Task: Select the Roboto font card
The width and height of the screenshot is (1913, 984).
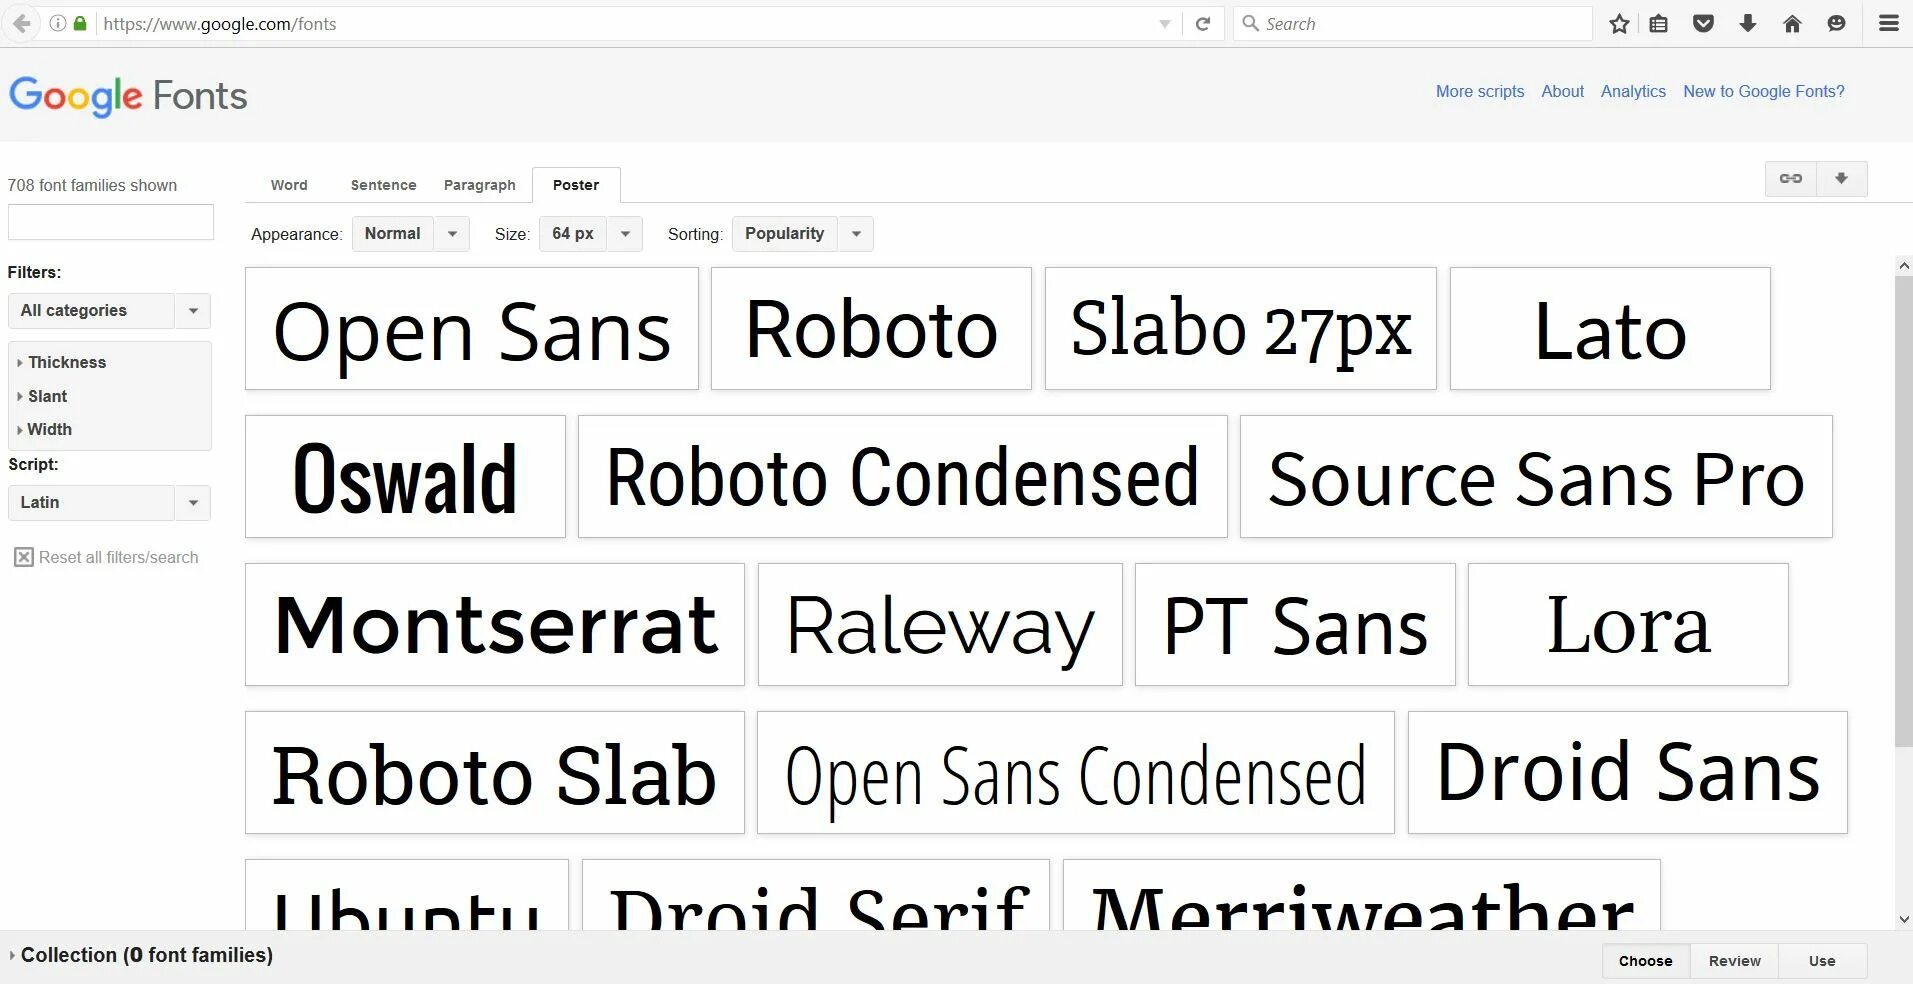Action: click(871, 329)
